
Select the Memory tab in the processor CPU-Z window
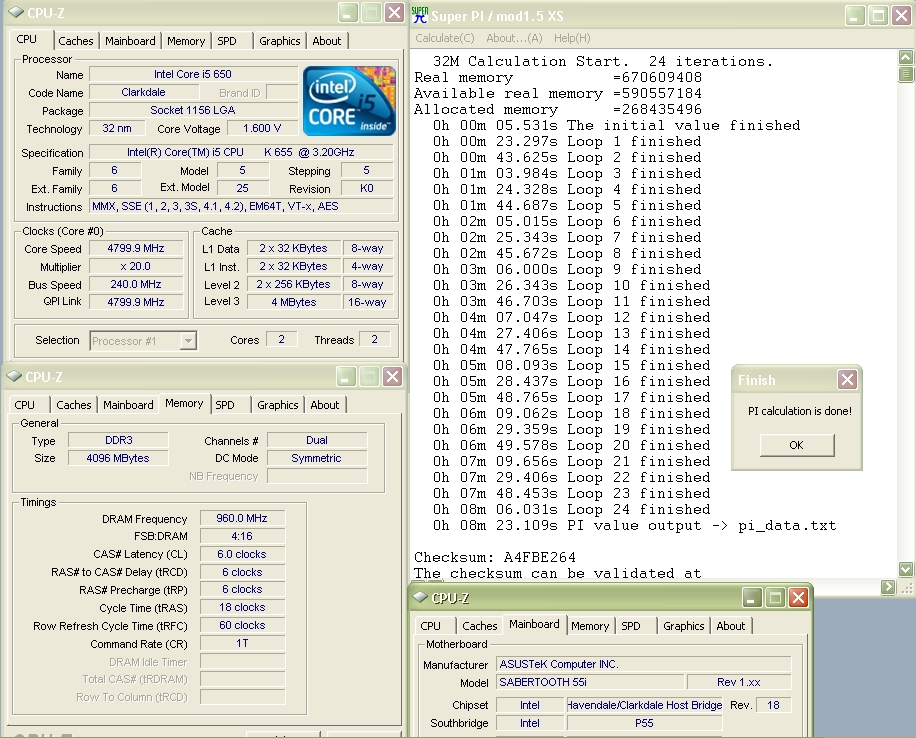pyautogui.click(x=186, y=41)
